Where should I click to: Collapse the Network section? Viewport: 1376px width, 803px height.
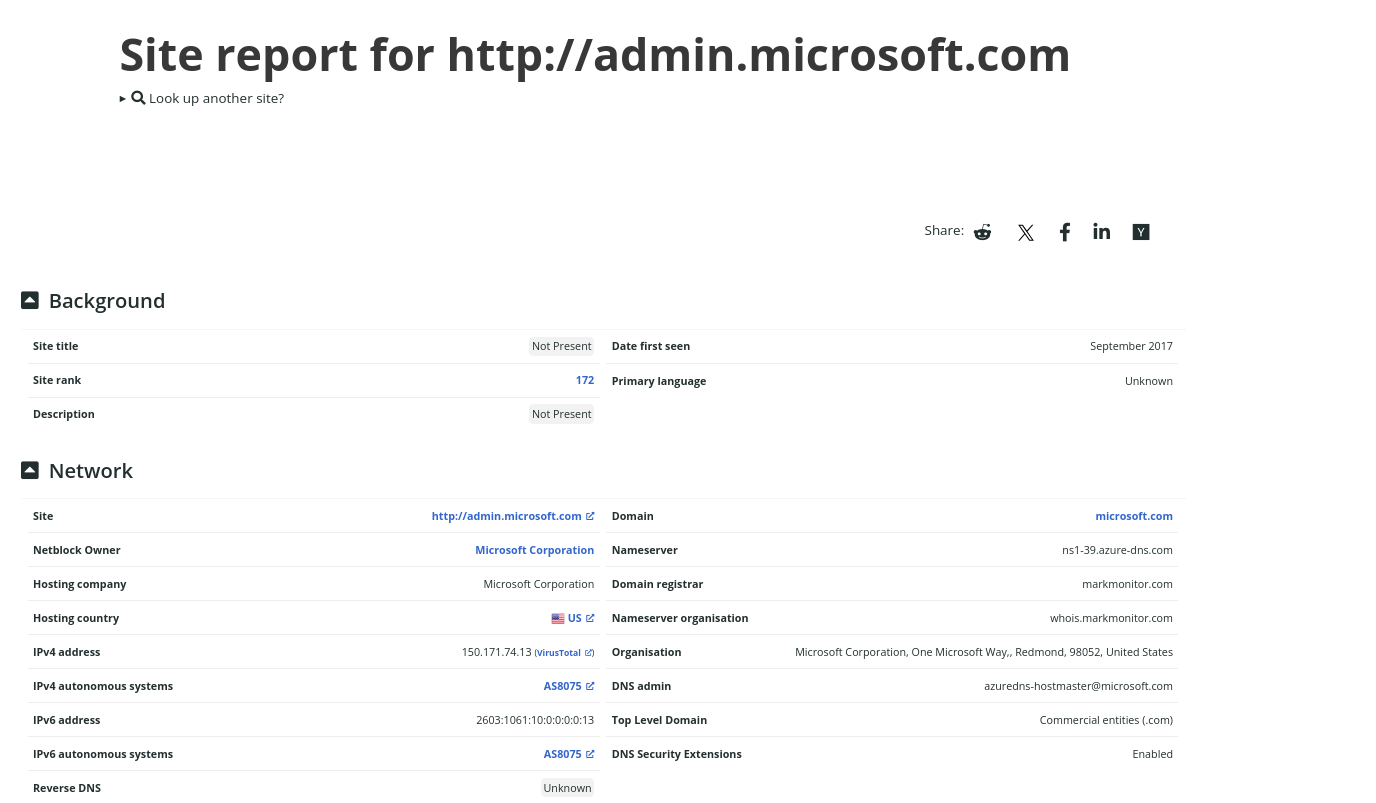[x=30, y=470]
